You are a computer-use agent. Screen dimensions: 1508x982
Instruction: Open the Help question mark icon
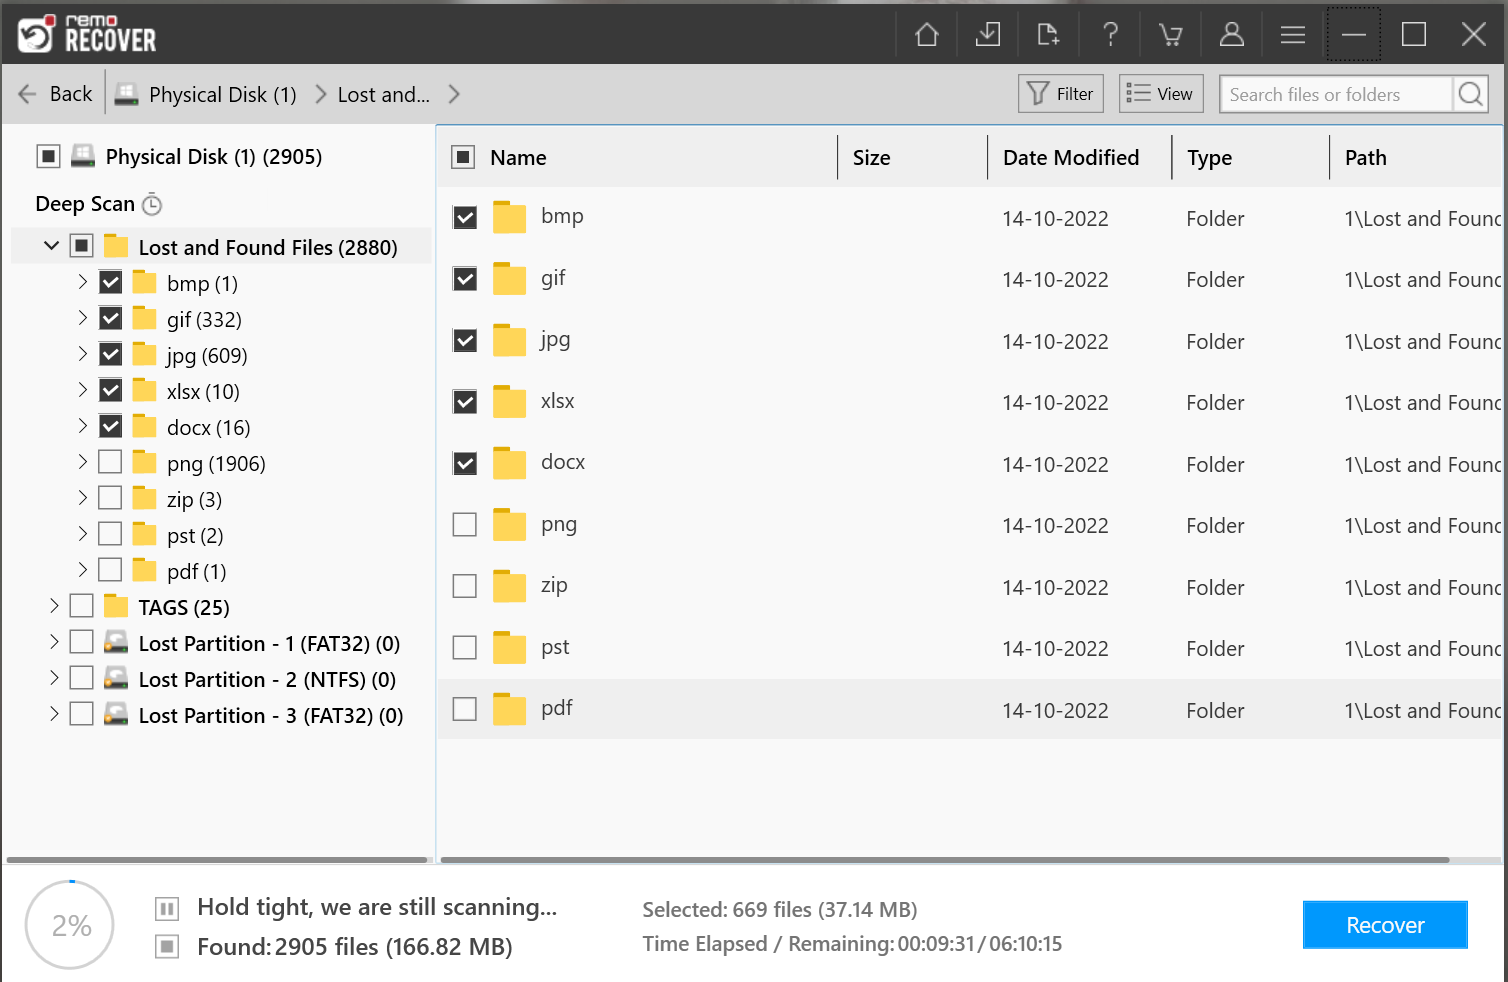pyautogui.click(x=1110, y=35)
